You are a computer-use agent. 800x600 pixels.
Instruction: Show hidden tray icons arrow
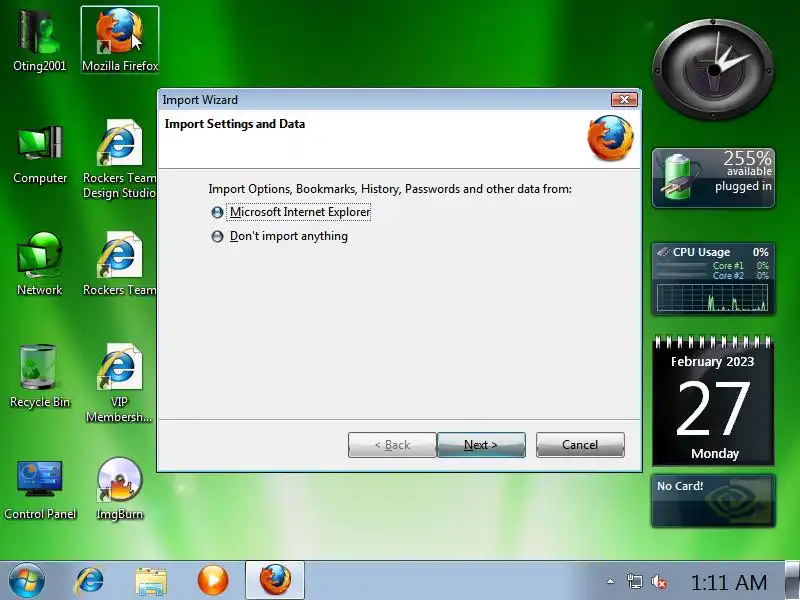pos(611,581)
